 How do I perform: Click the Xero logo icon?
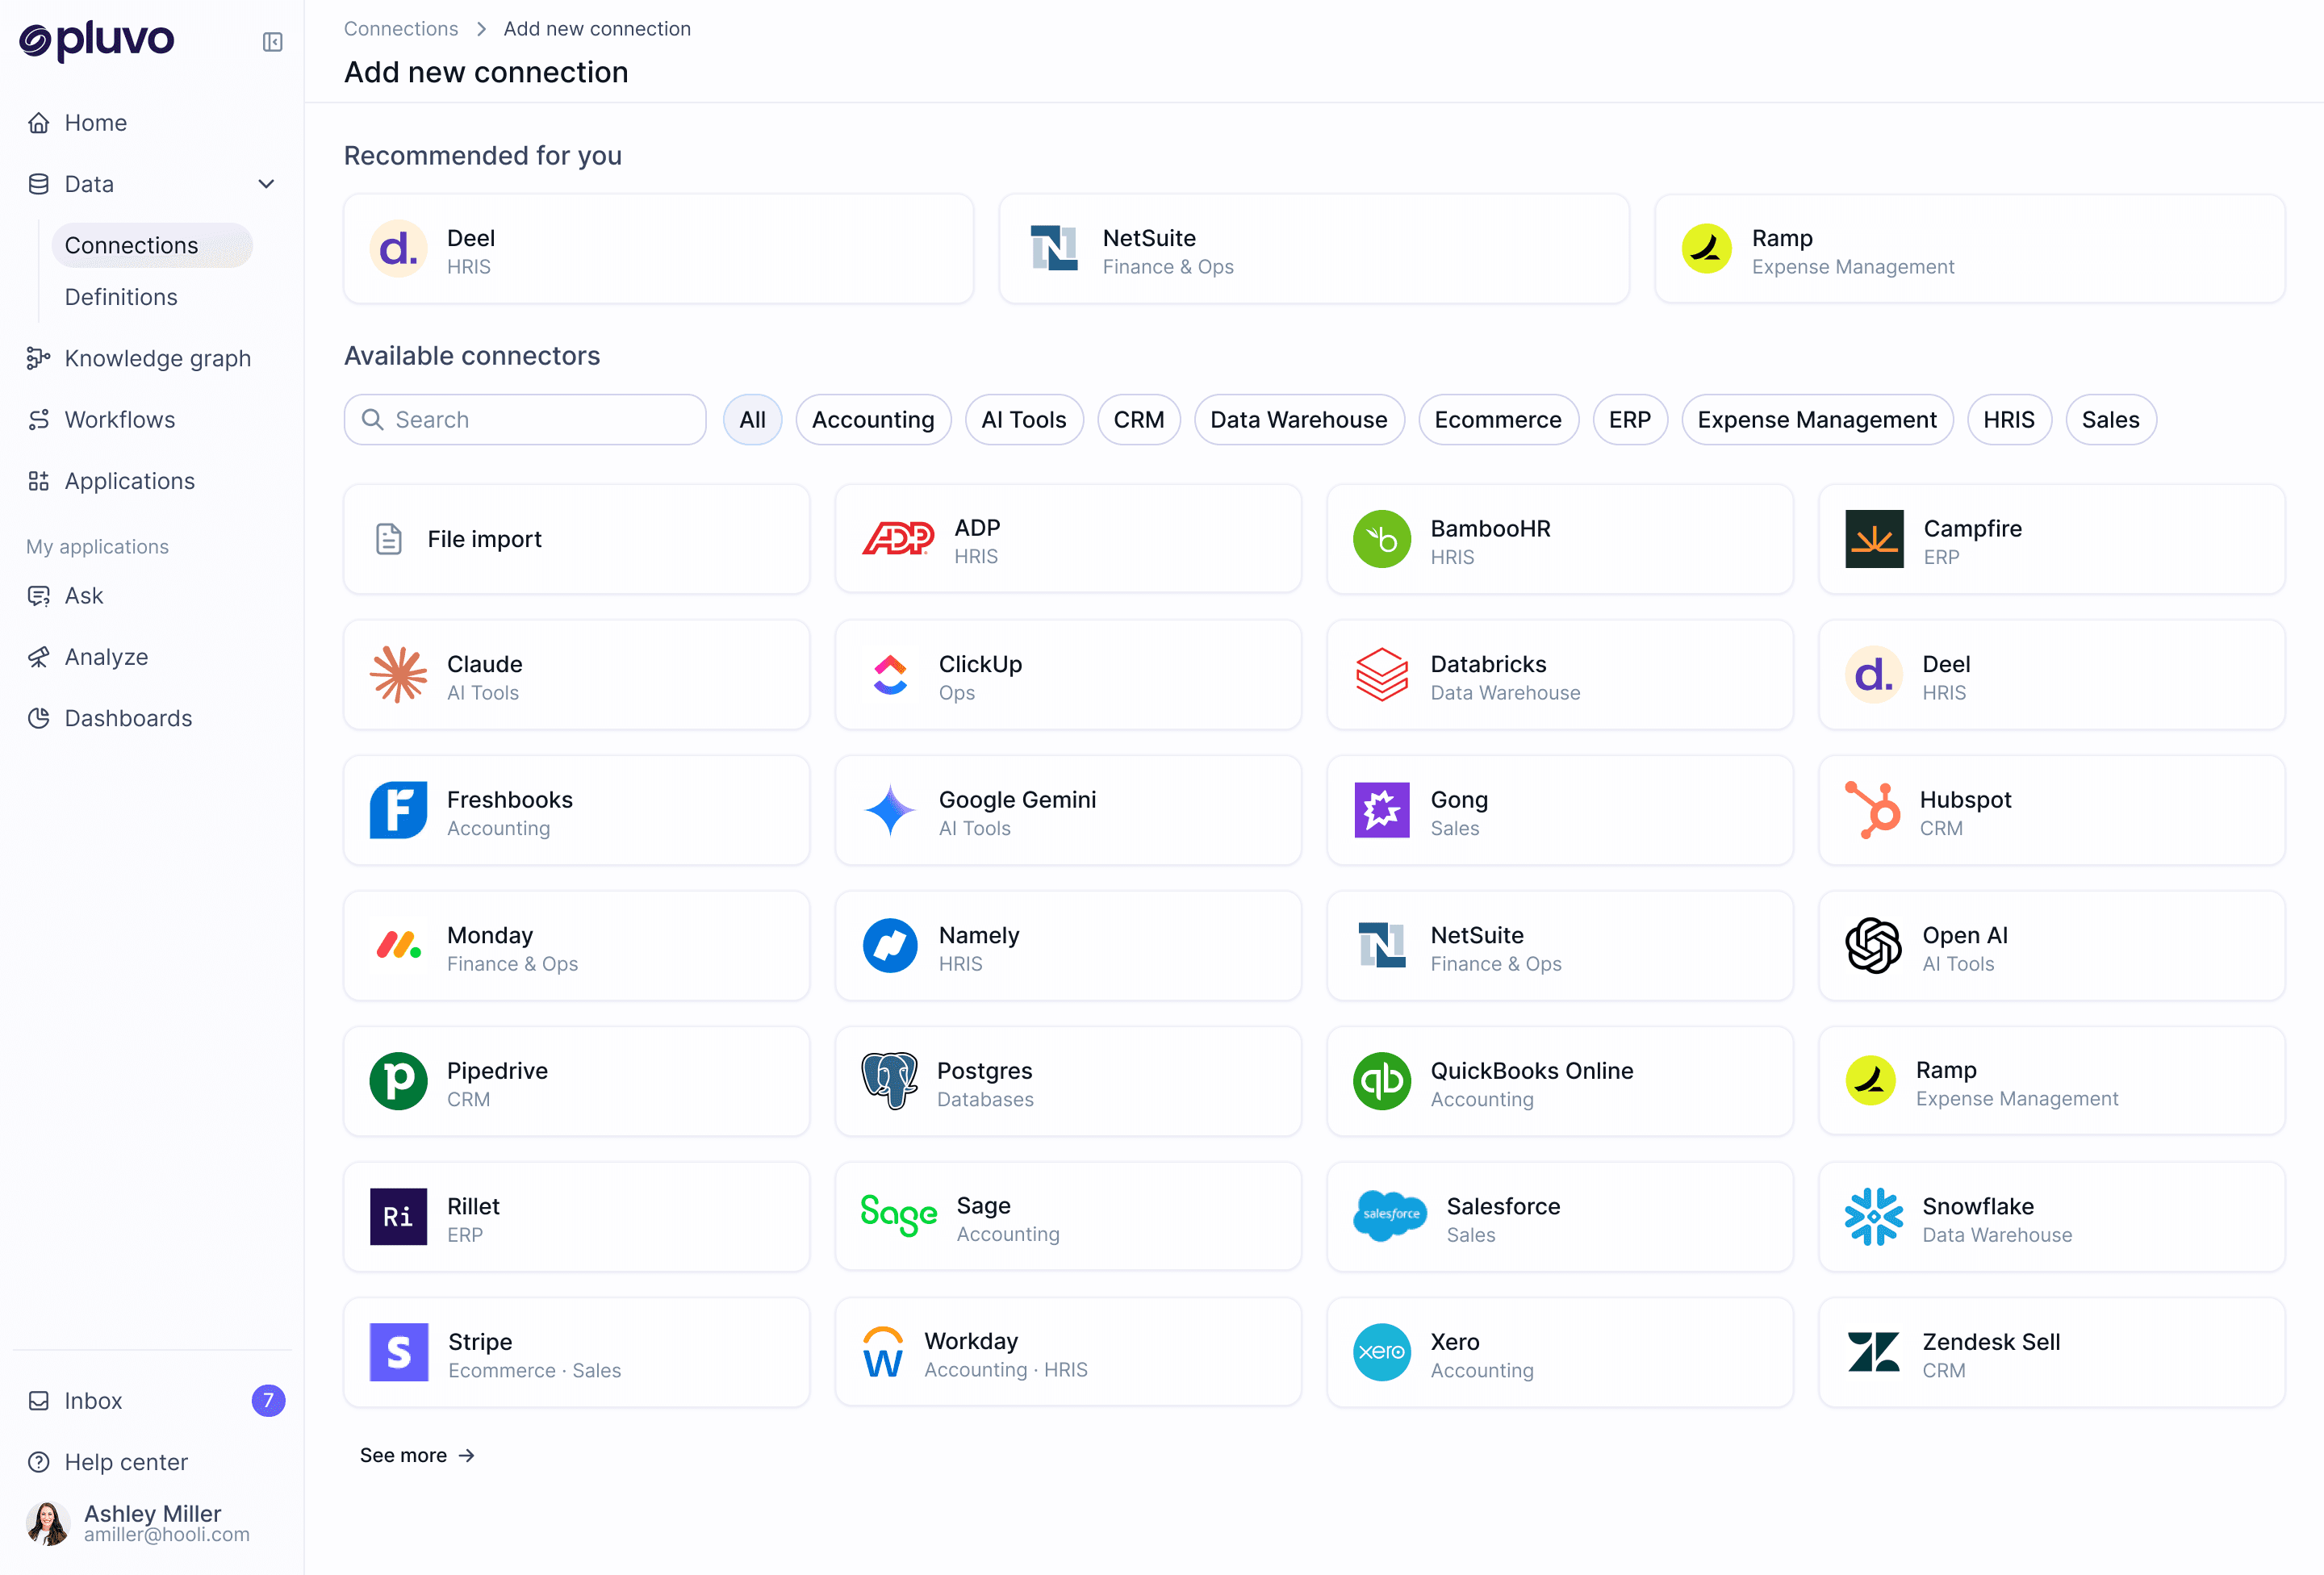pos(1382,1352)
